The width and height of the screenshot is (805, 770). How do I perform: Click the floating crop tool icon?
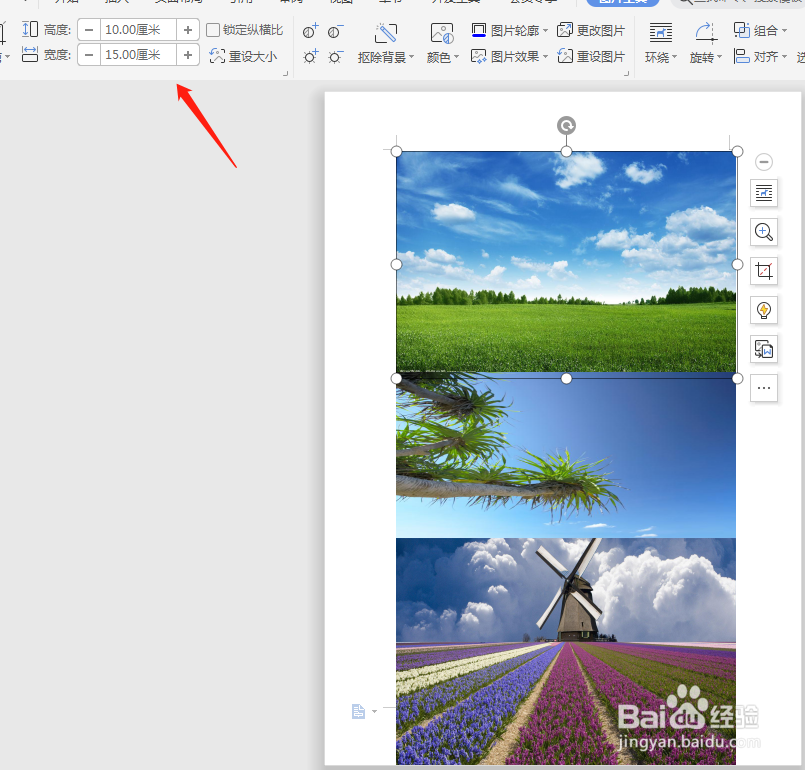point(764,271)
